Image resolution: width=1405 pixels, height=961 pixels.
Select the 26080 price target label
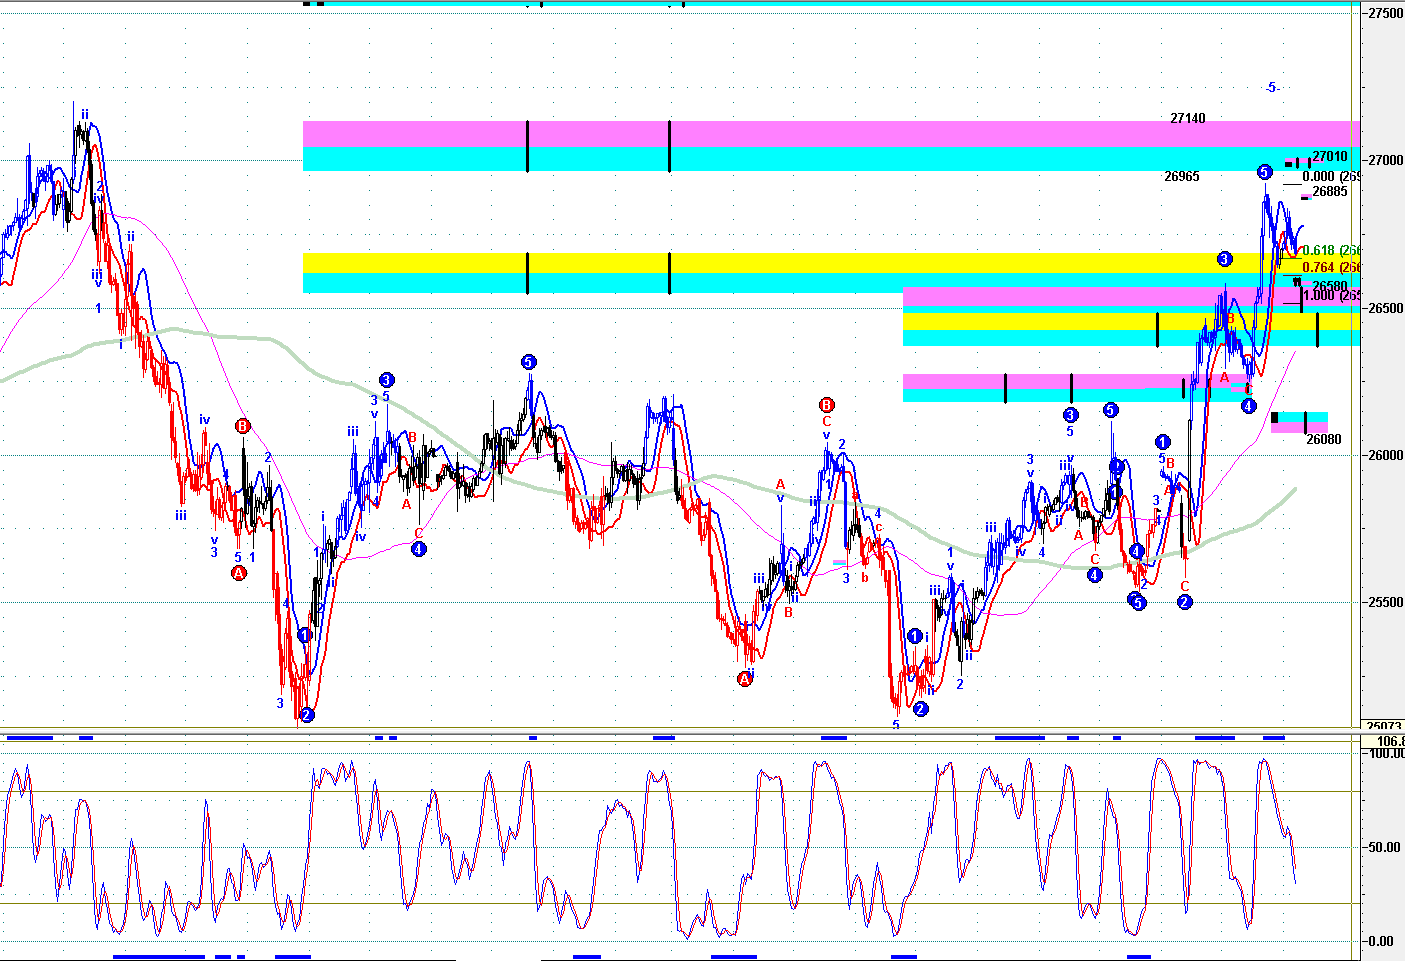(1324, 439)
